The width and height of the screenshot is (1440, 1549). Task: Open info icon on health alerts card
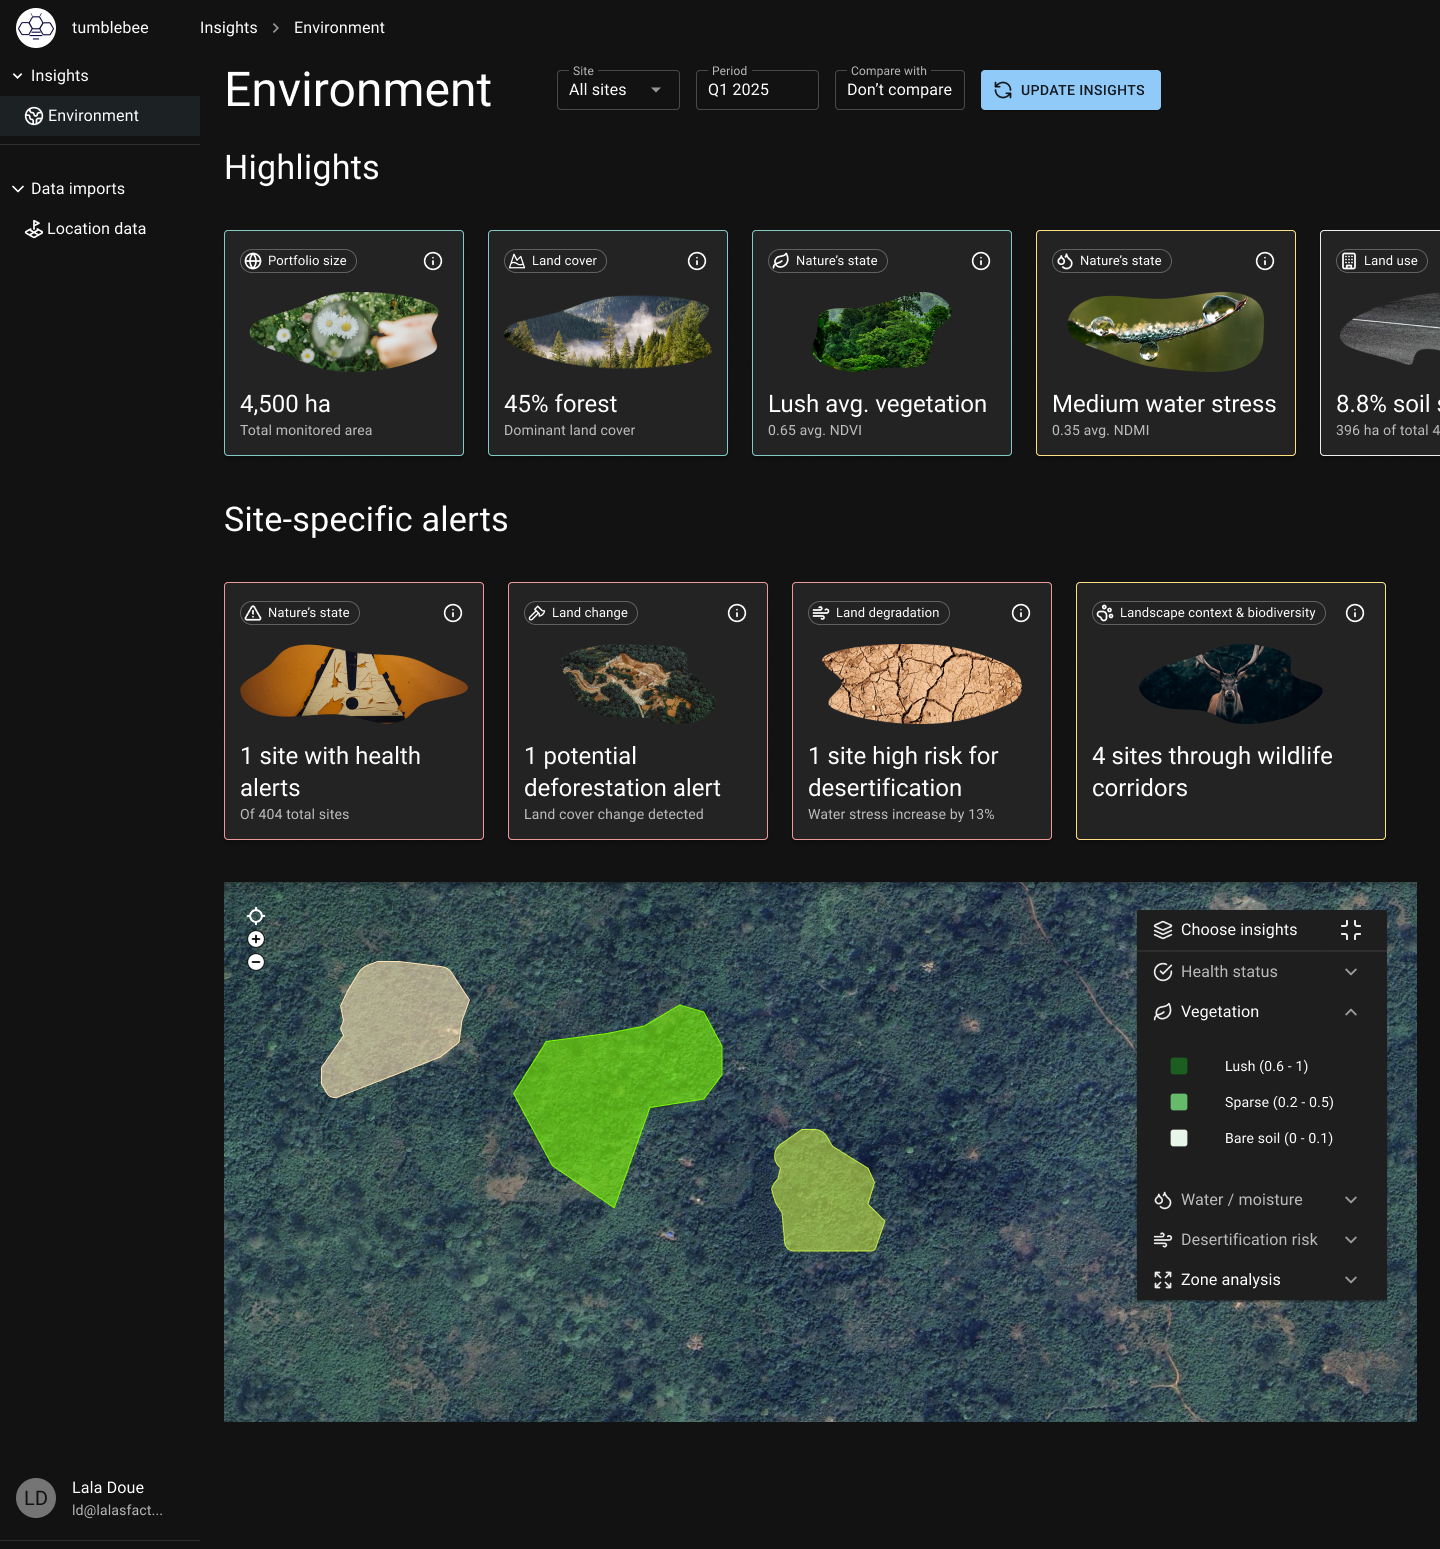point(453,613)
